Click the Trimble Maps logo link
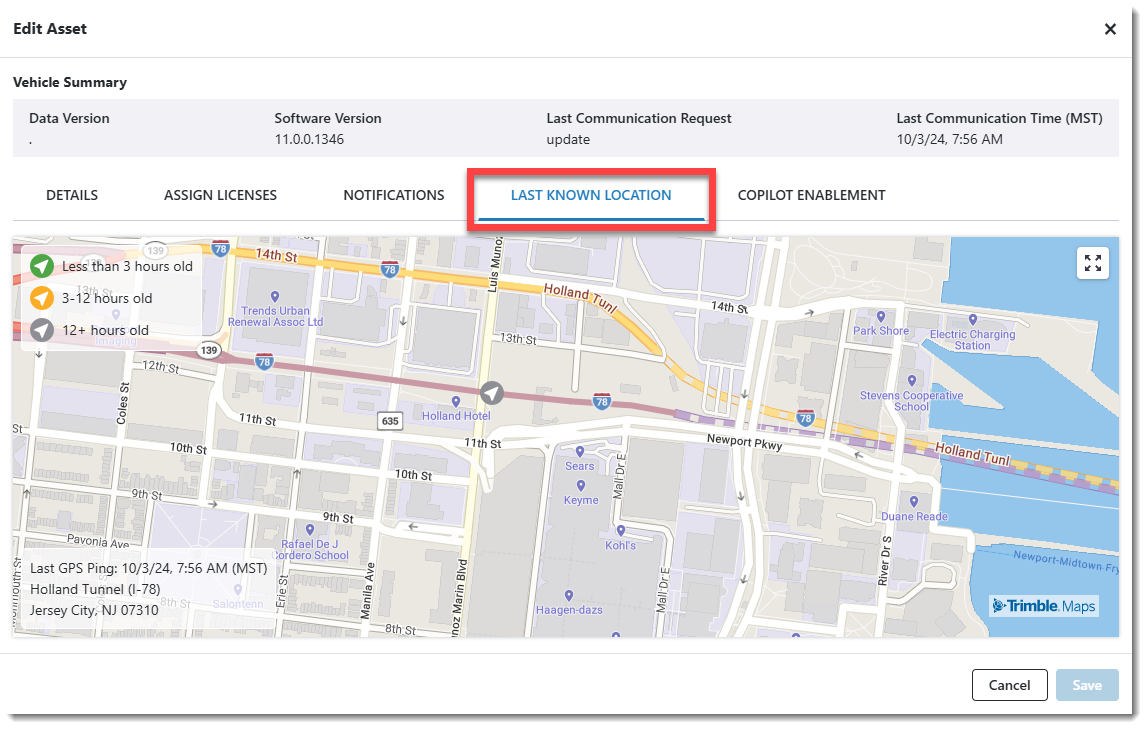This screenshot has height=729, width=1147. pos(1044,606)
